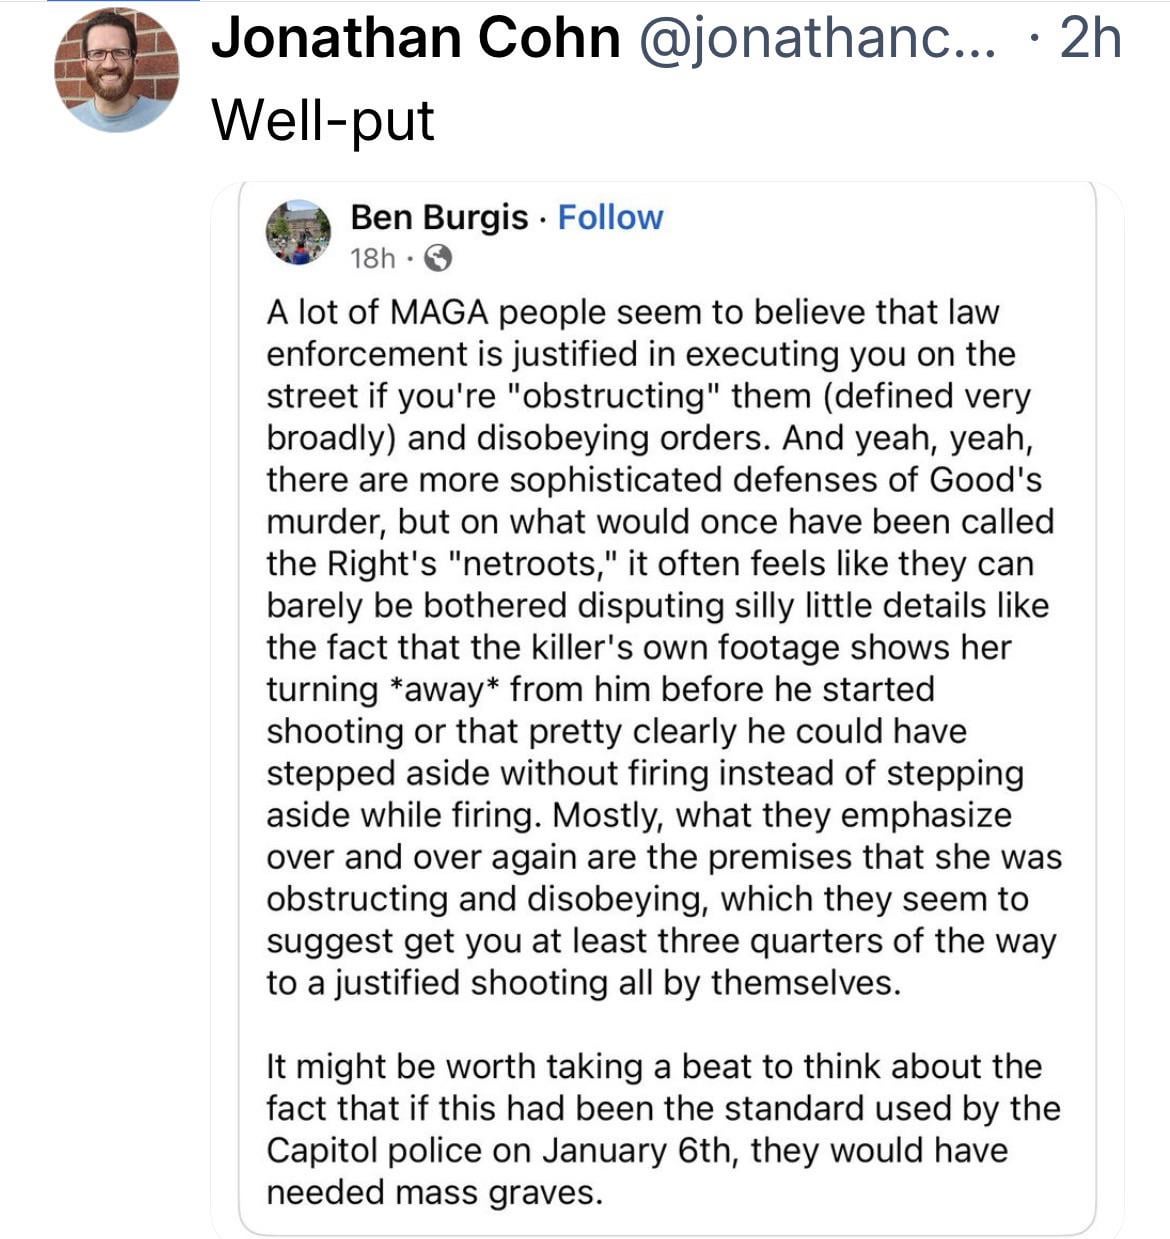1170x1239 pixels.
Task: Click the "Capitol police on January 6th" line
Action: (x=636, y=1150)
